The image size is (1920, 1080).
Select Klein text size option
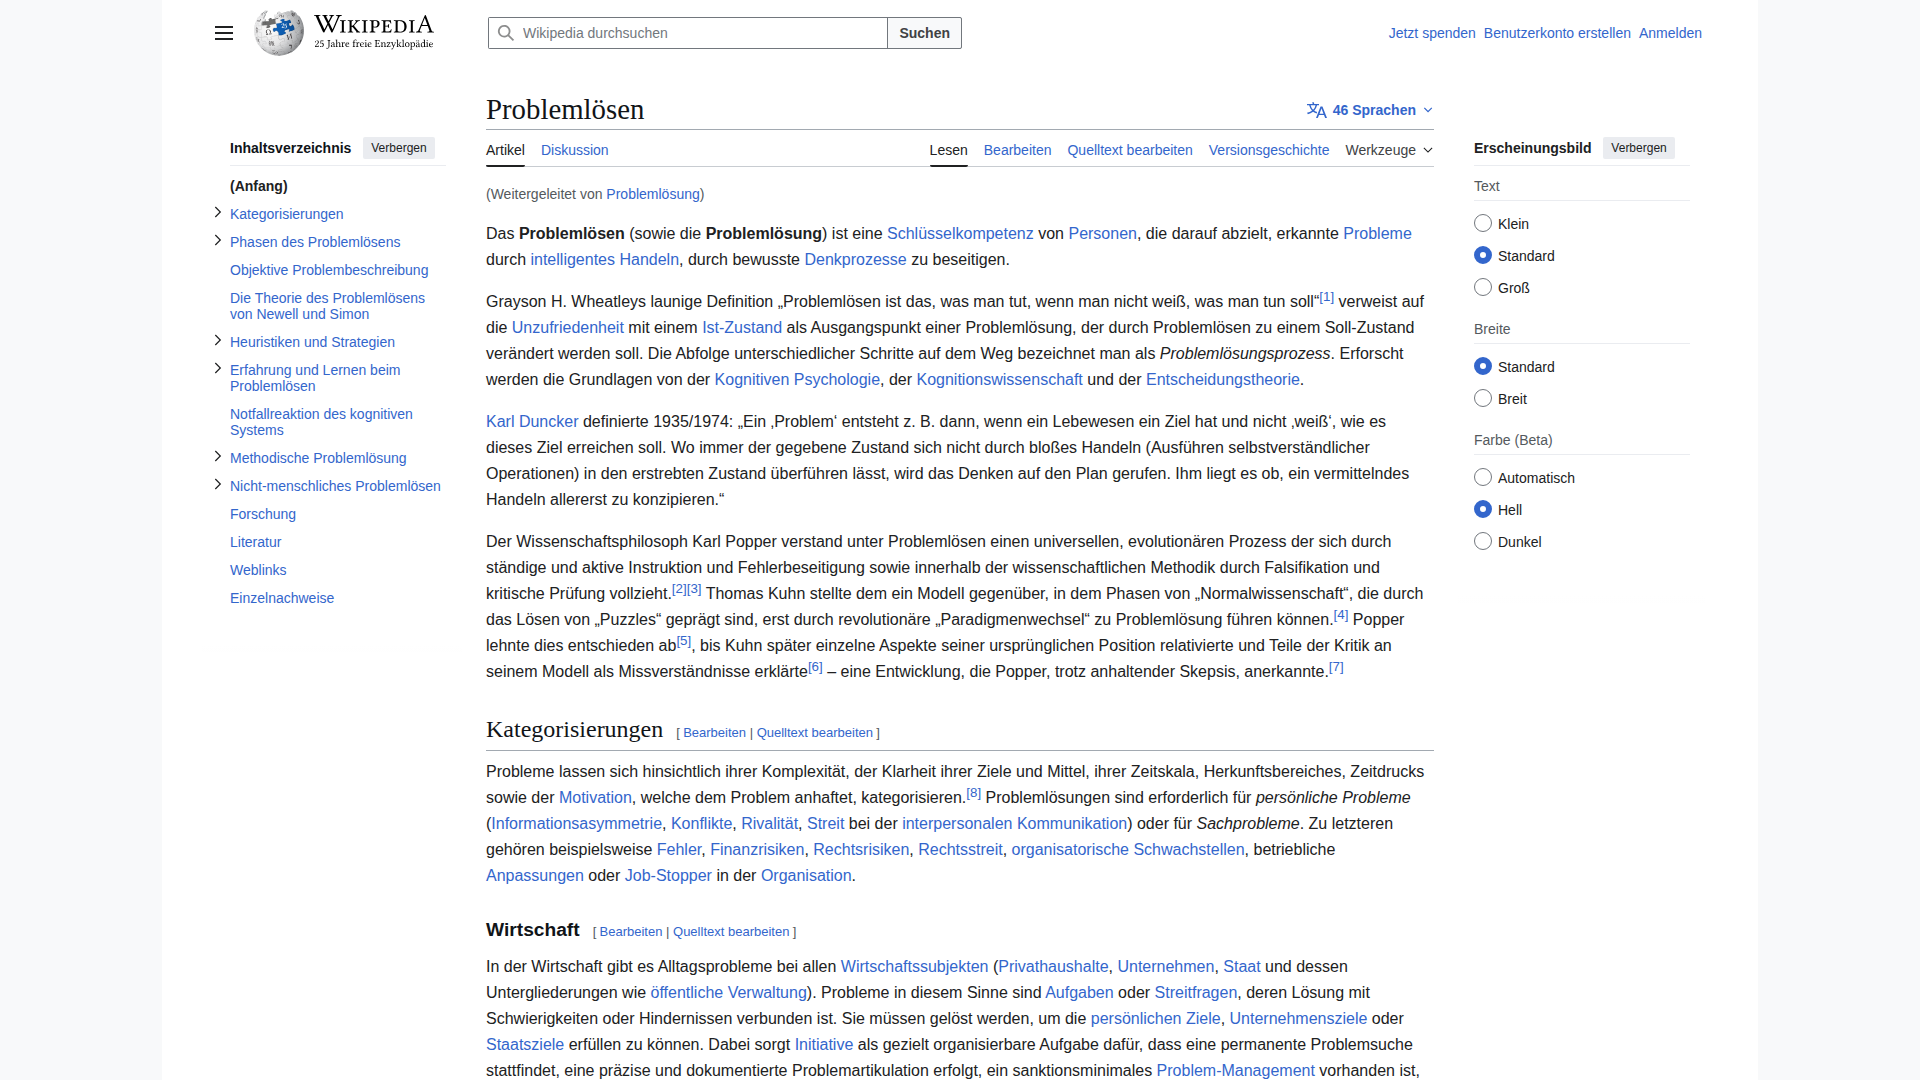1483,224
